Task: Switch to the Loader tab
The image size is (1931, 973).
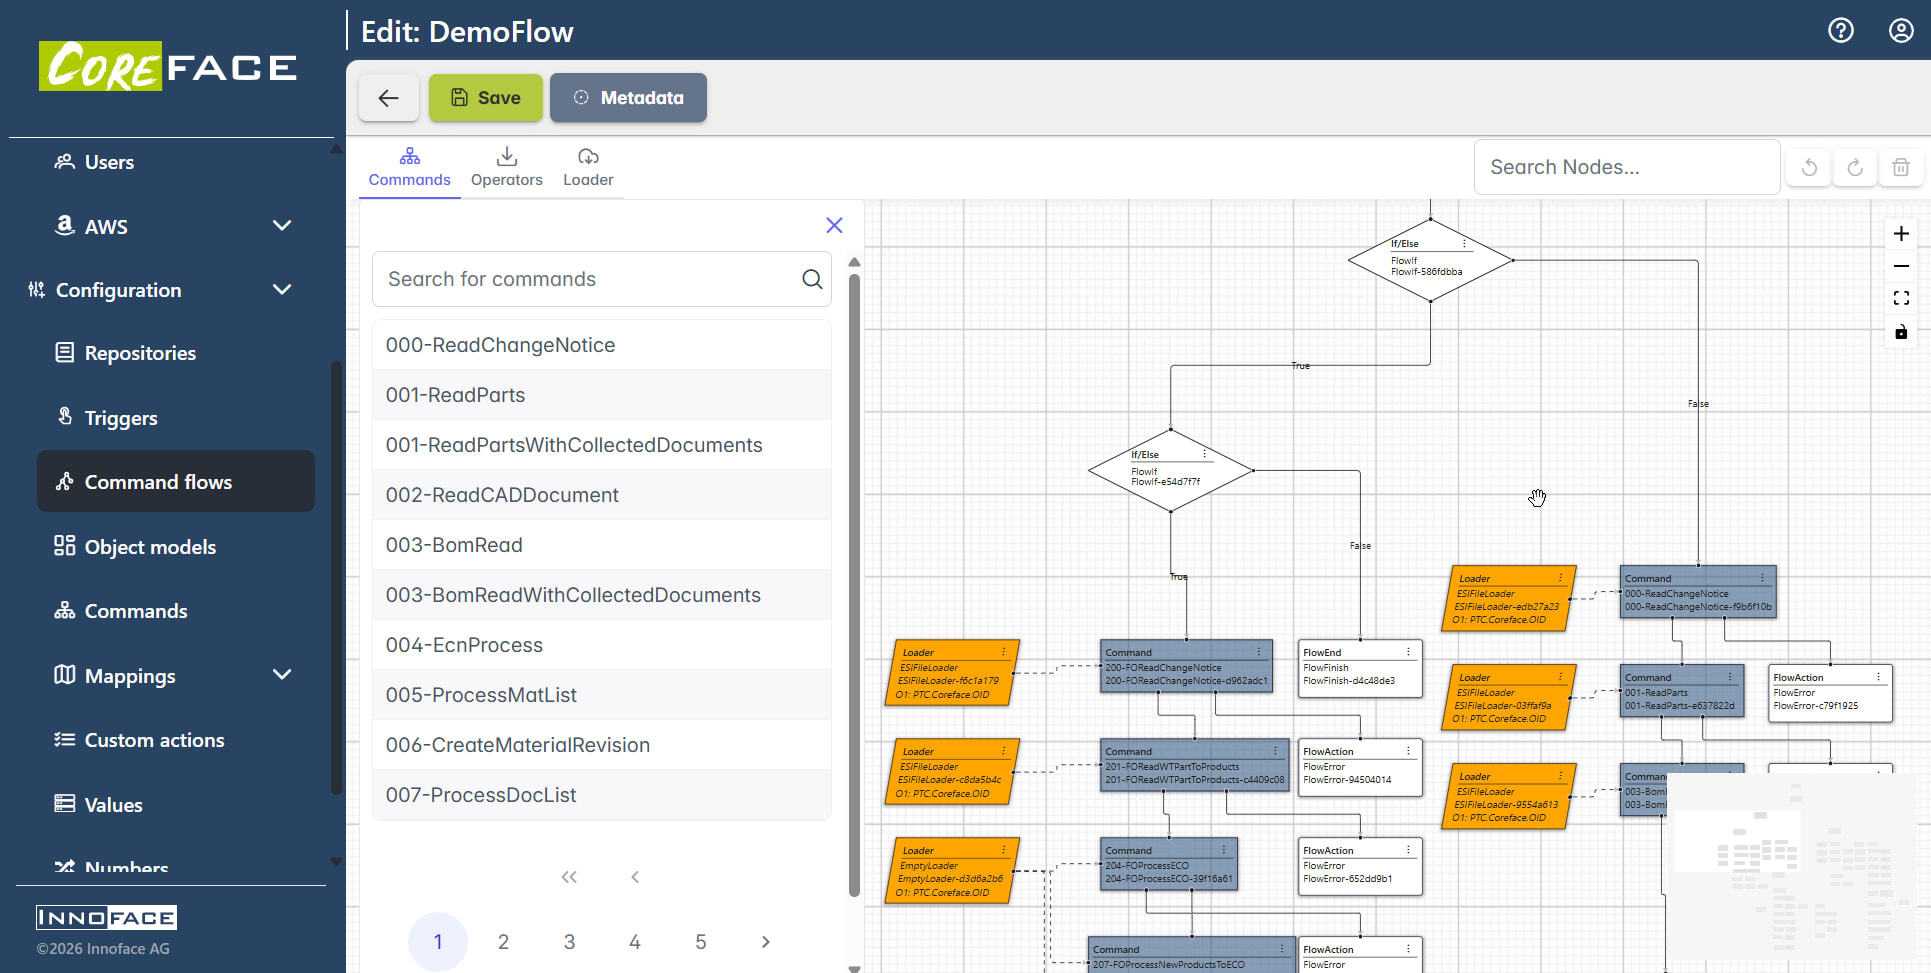Action: [x=588, y=168]
